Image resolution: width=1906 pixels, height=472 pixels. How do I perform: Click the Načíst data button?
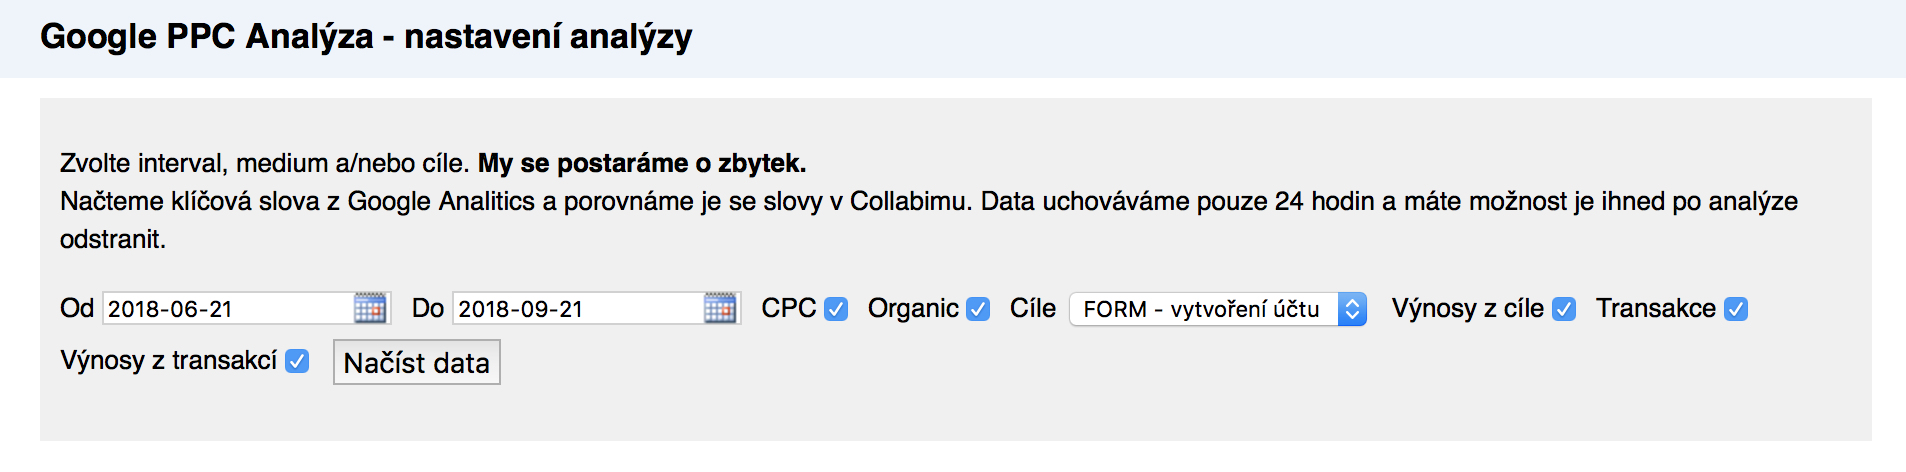(x=417, y=362)
